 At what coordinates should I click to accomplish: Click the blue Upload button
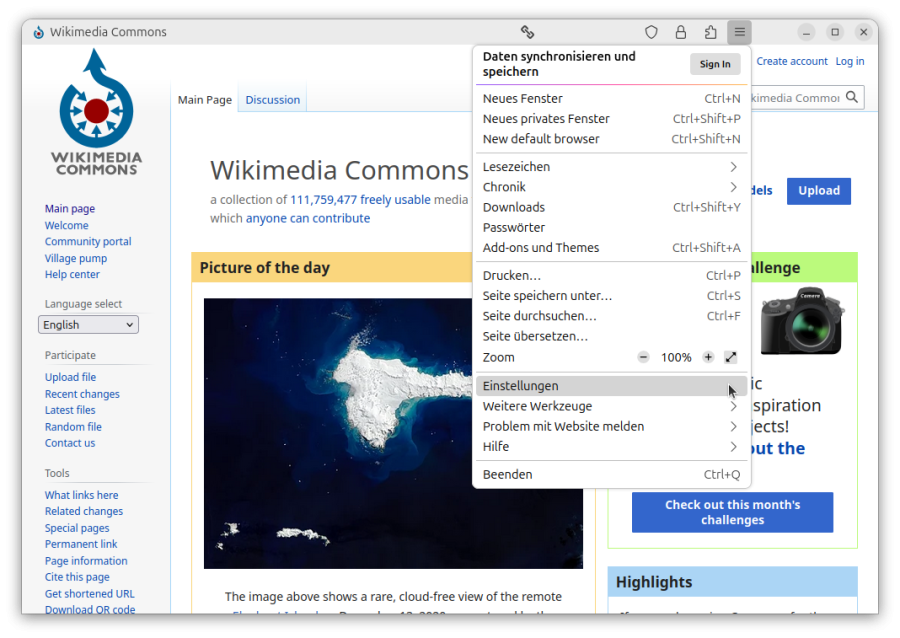(x=818, y=191)
